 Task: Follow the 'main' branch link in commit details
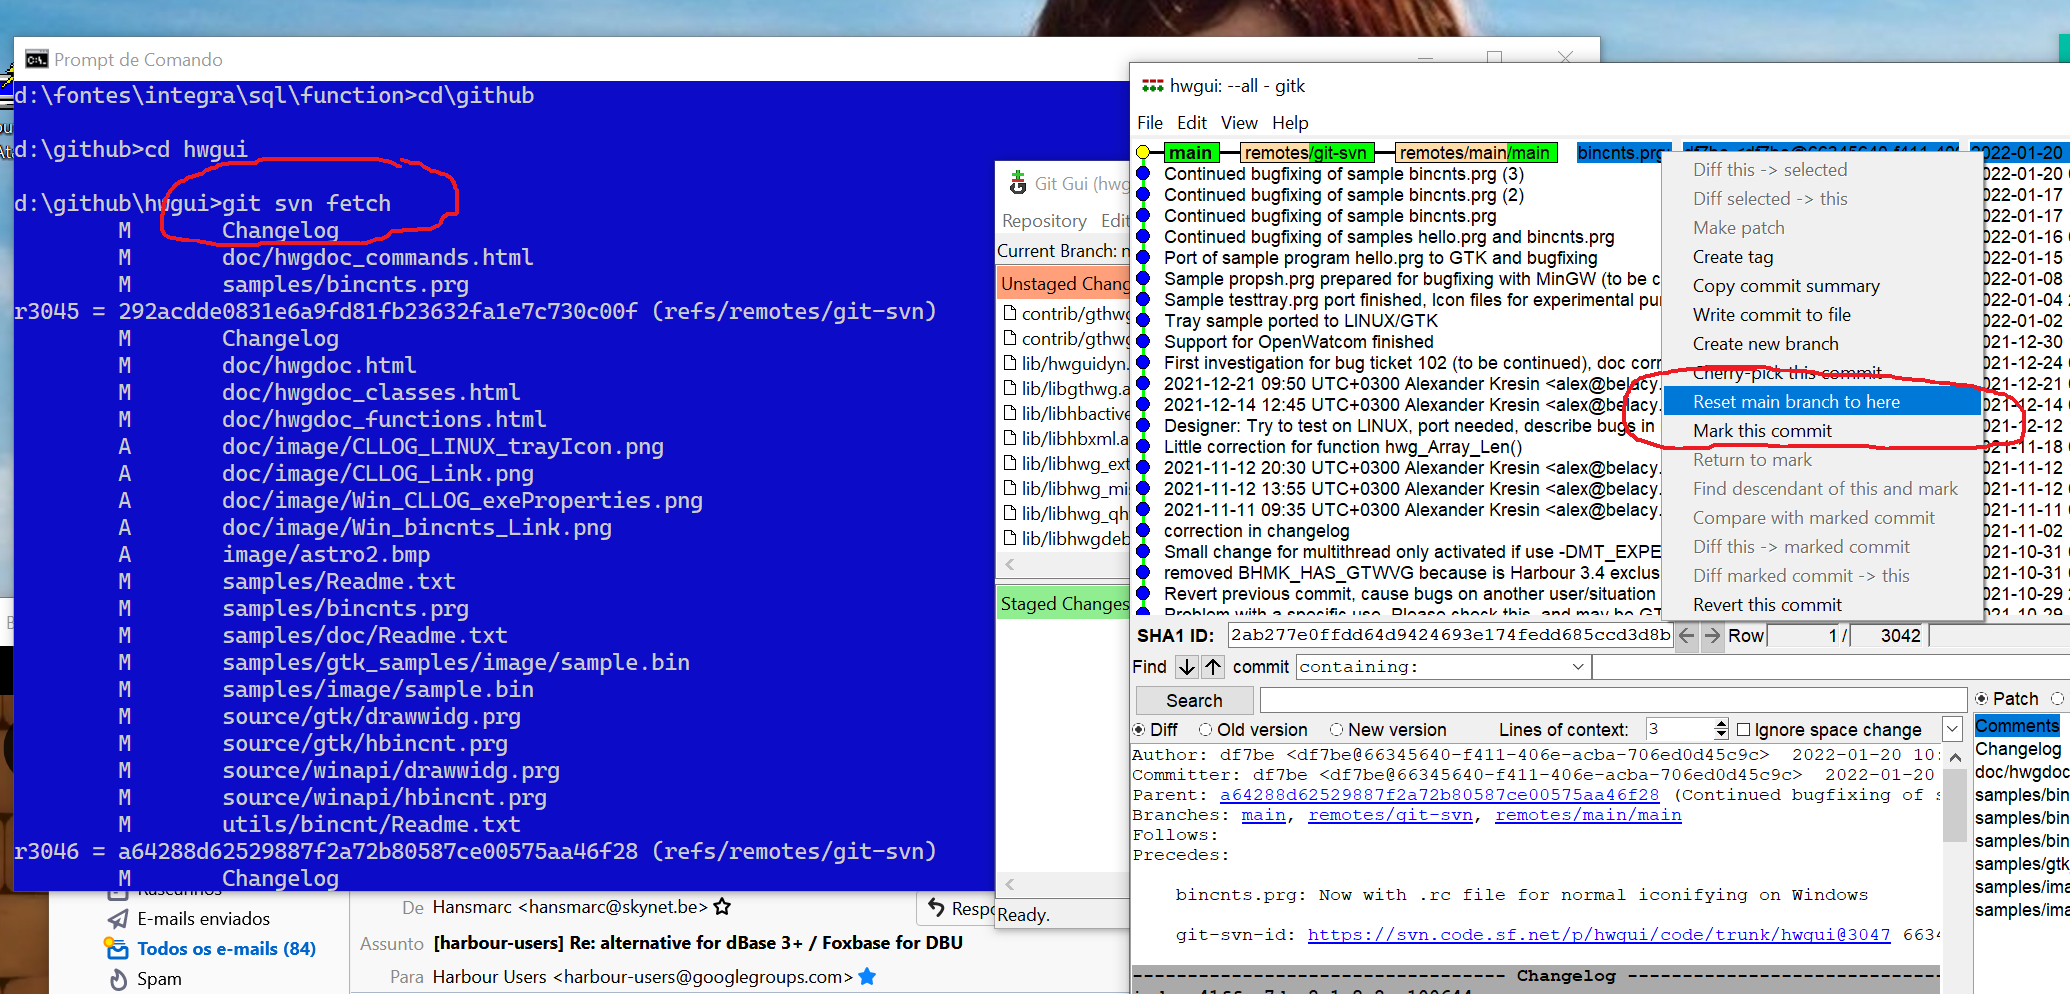(x=1264, y=815)
